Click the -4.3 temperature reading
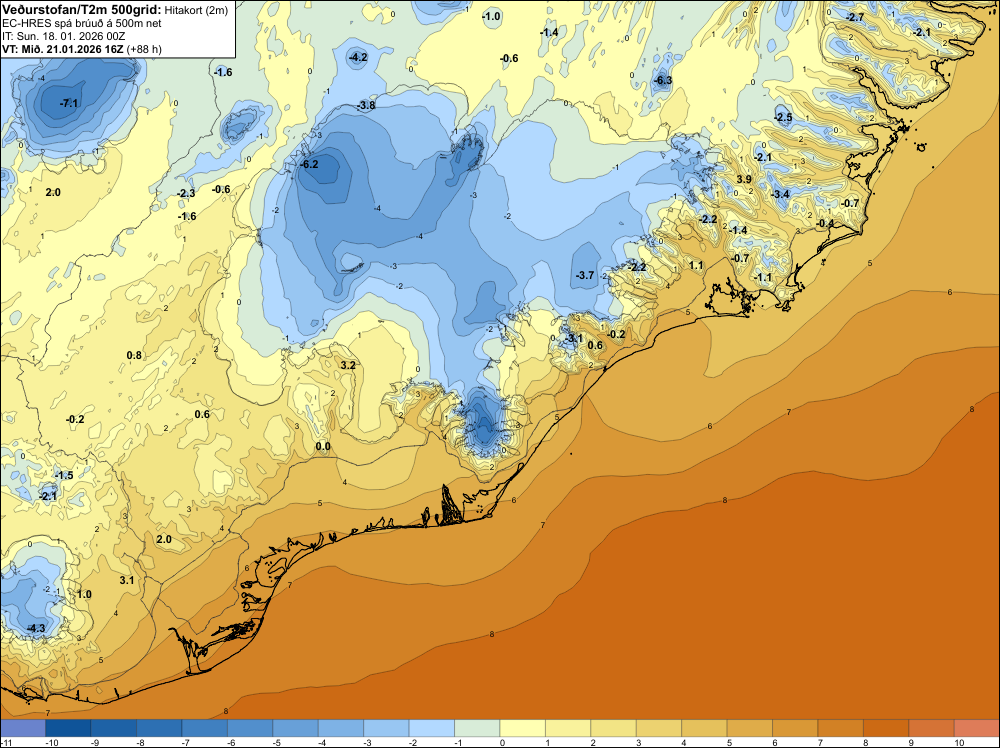The width and height of the screenshot is (1000, 748). (x=36, y=628)
